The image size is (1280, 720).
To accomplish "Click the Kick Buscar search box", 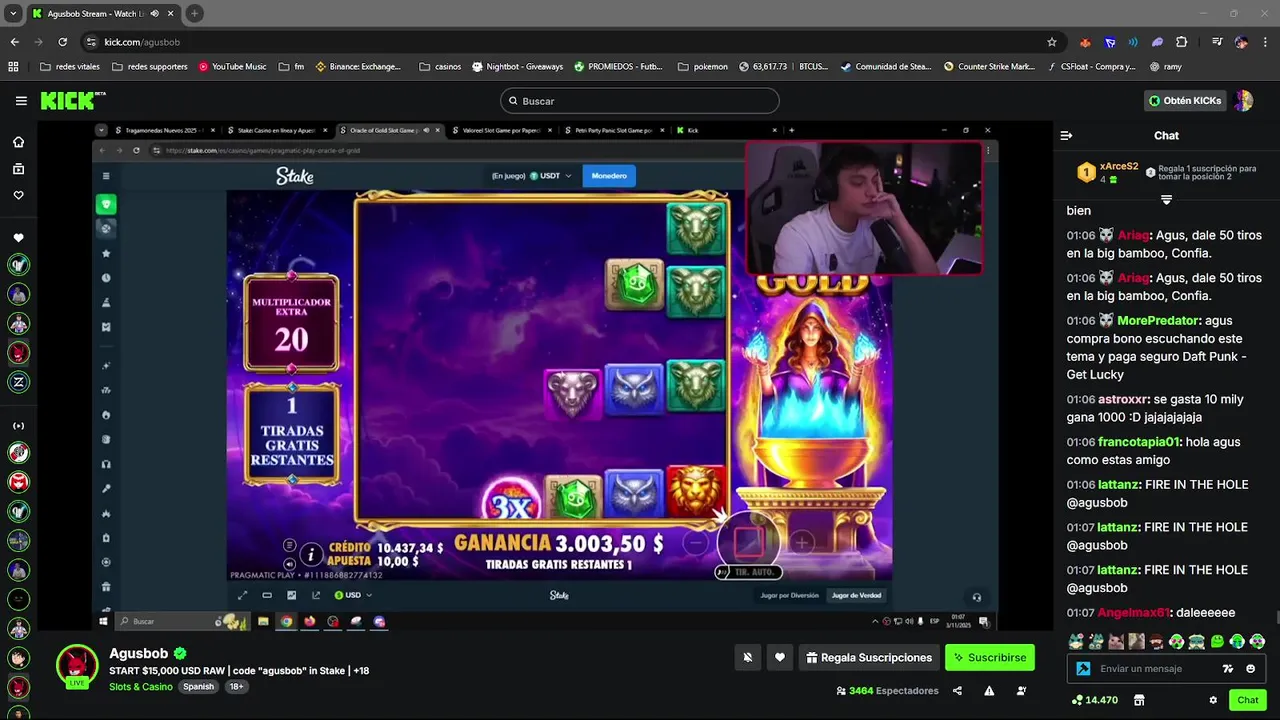I will click(x=640, y=101).
